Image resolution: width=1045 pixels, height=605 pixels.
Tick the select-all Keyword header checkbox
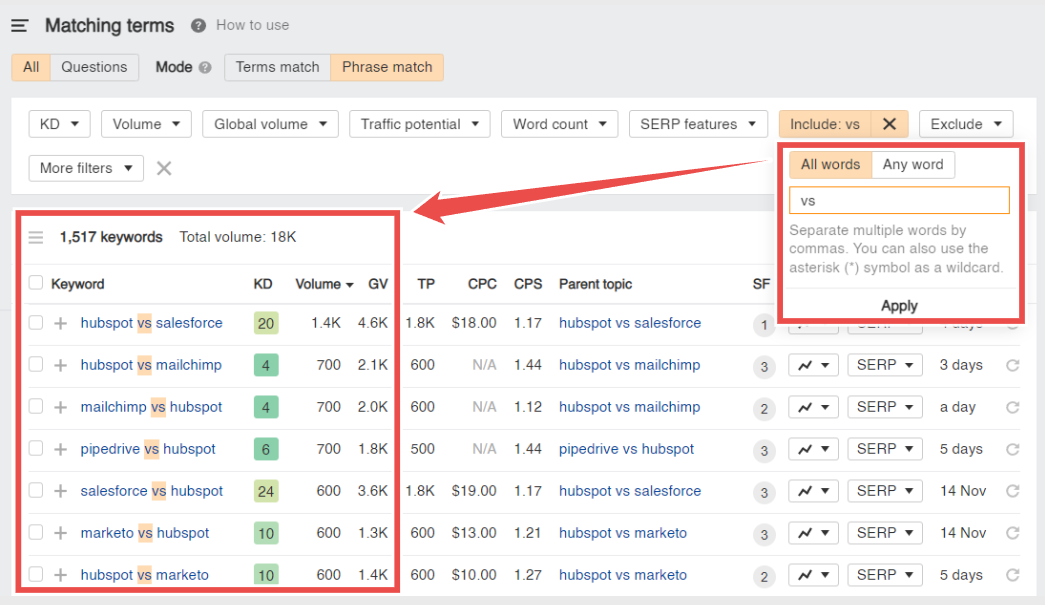pyautogui.click(x=36, y=283)
